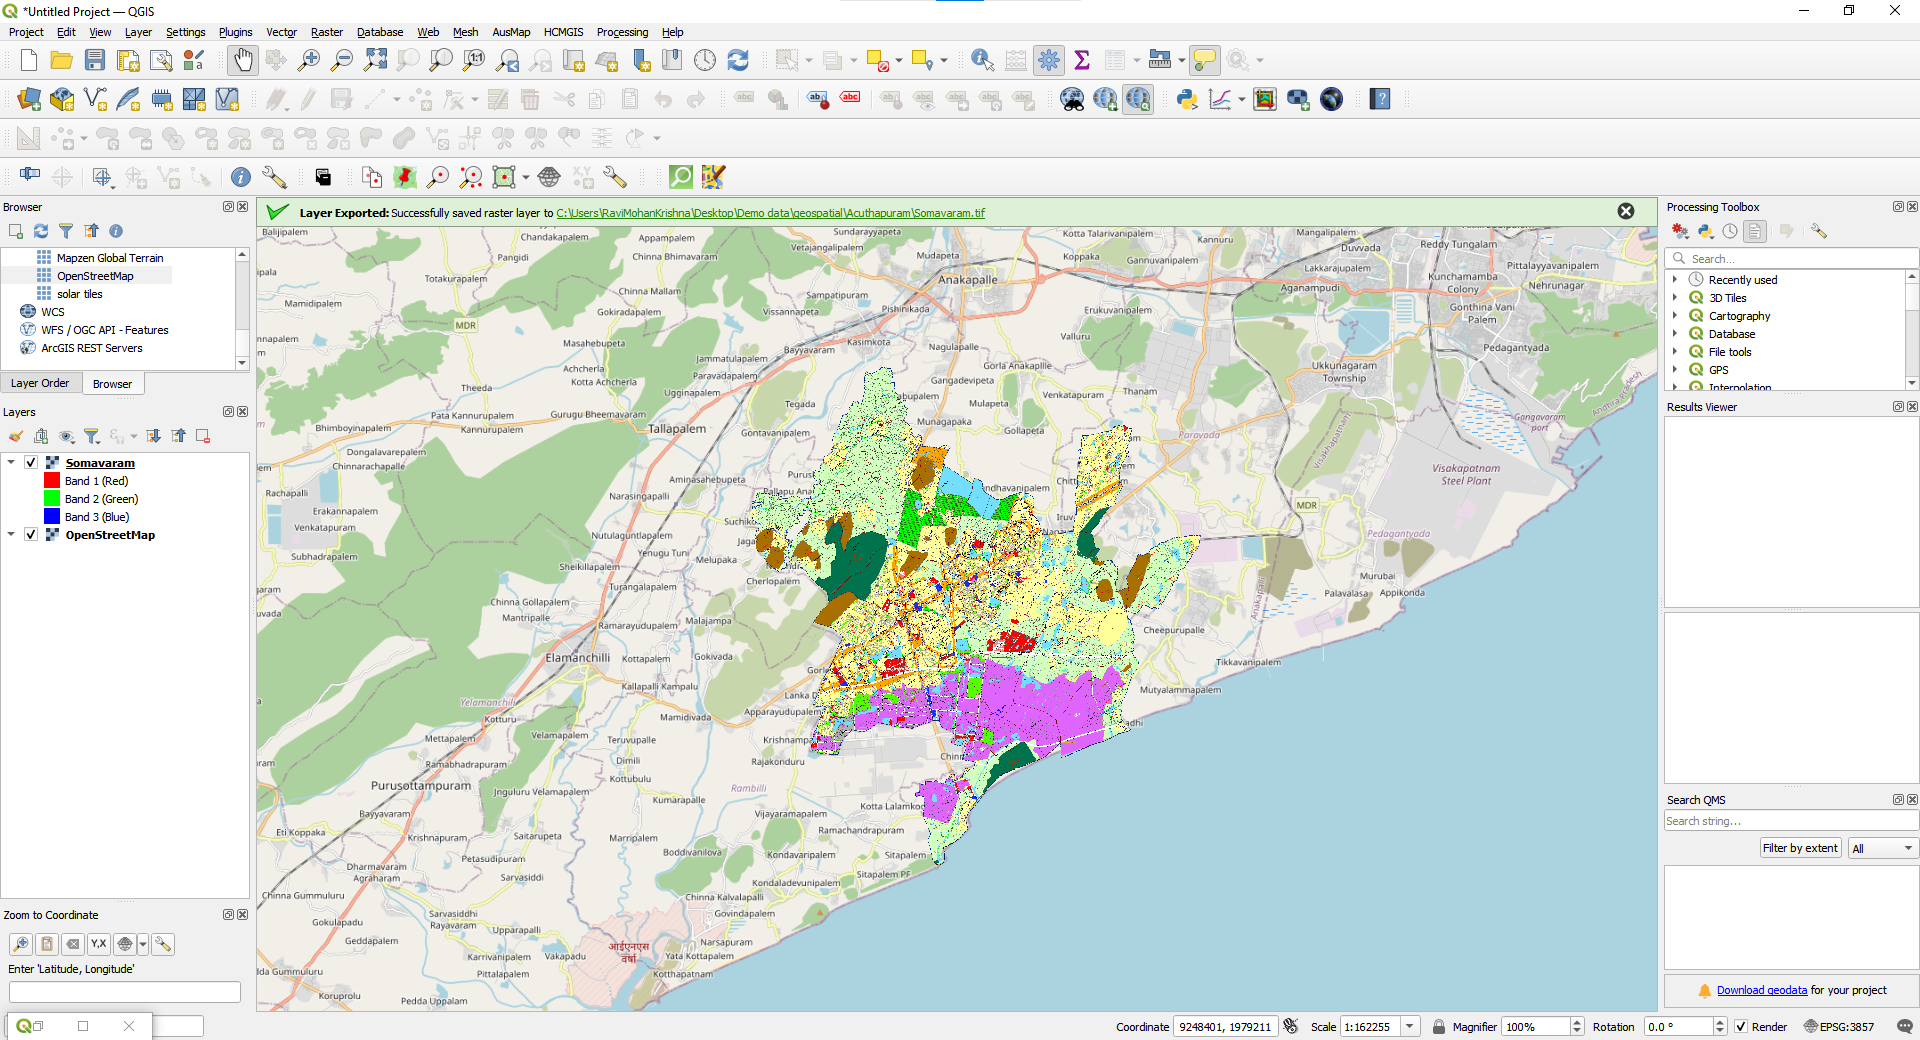This screenshot has width=1920, height=1040.
Task: Toggle visibility of Somavaram layer
Action: point(31,463)
